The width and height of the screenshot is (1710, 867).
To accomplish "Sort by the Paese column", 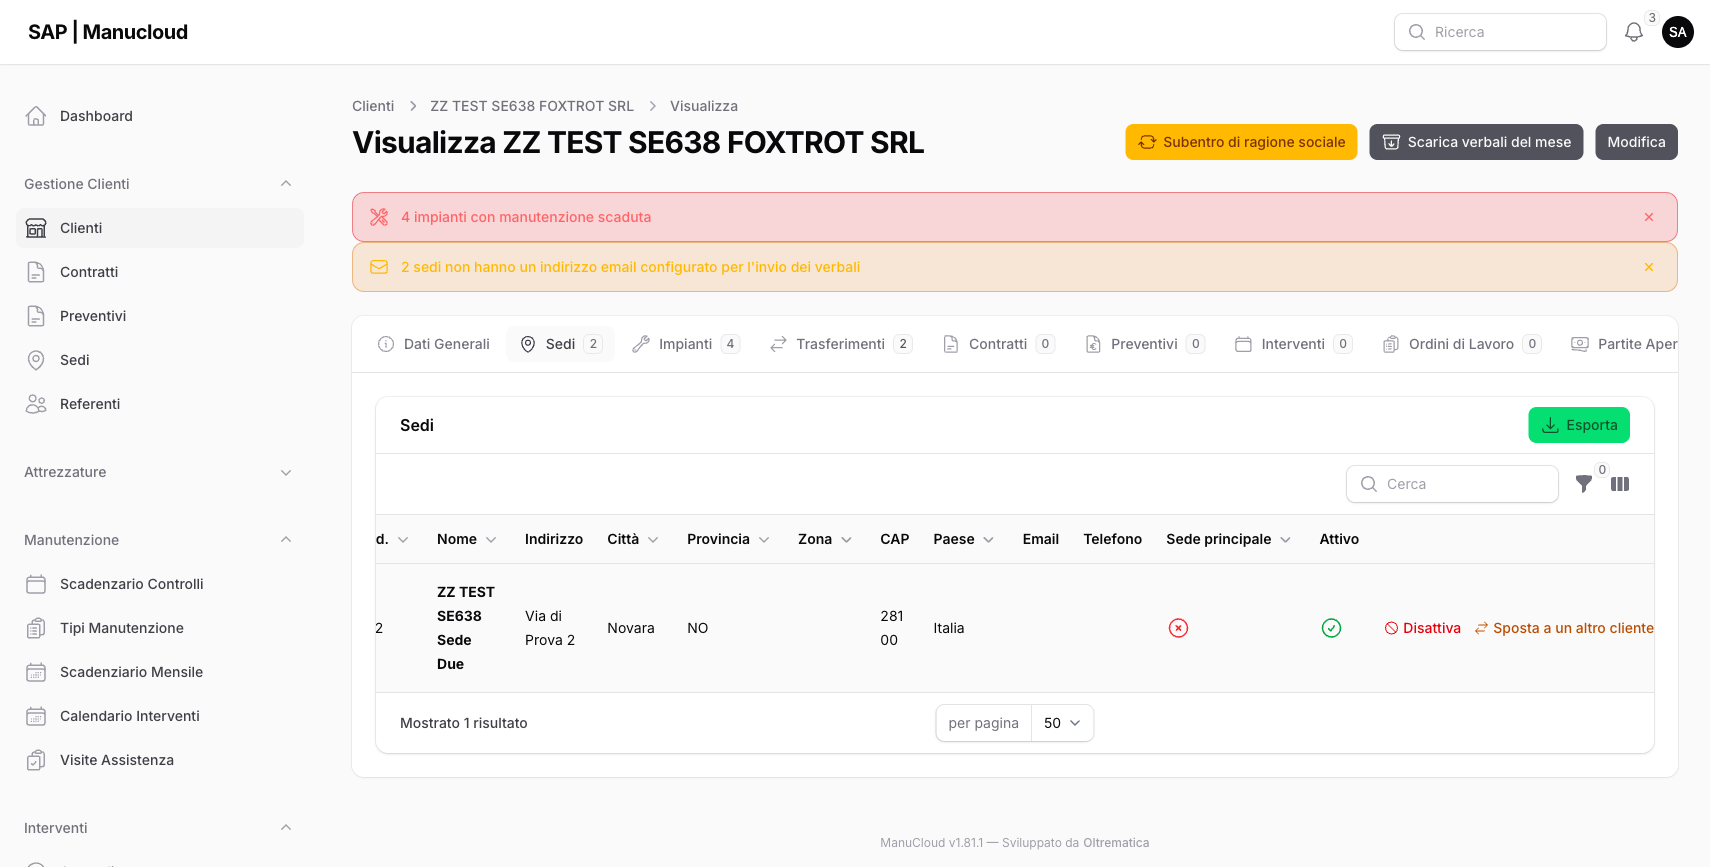I will coord(964,539).
